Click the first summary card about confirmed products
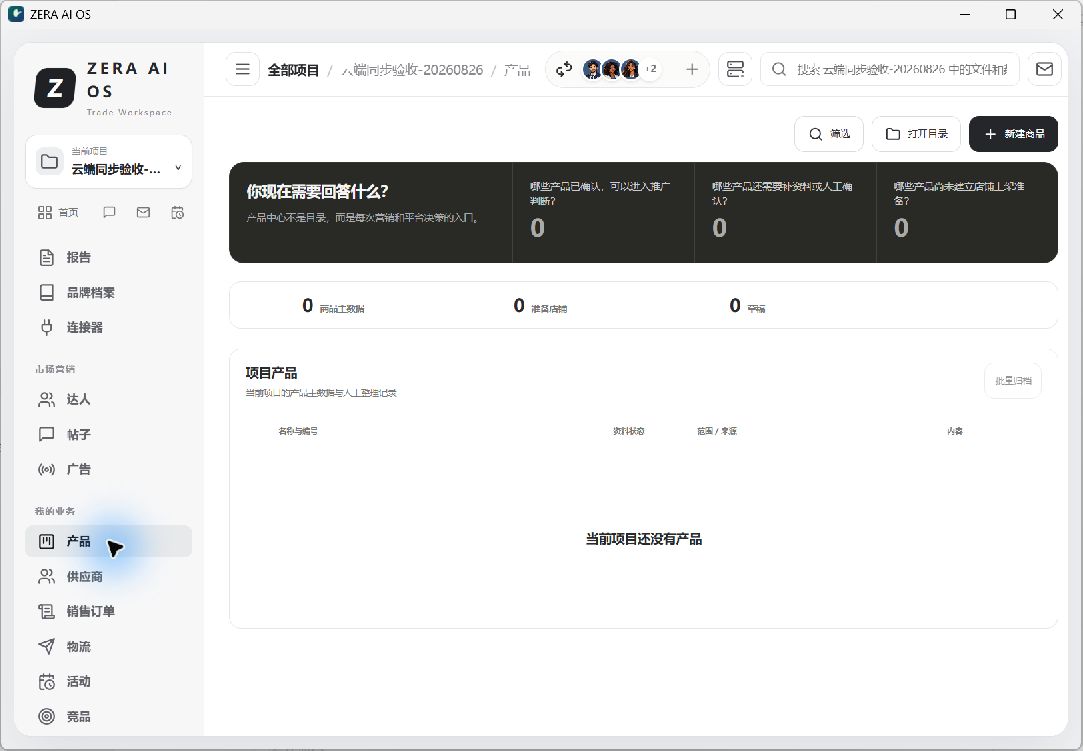The height and width of the screenshot is (751, 1083). click(603, 212)
